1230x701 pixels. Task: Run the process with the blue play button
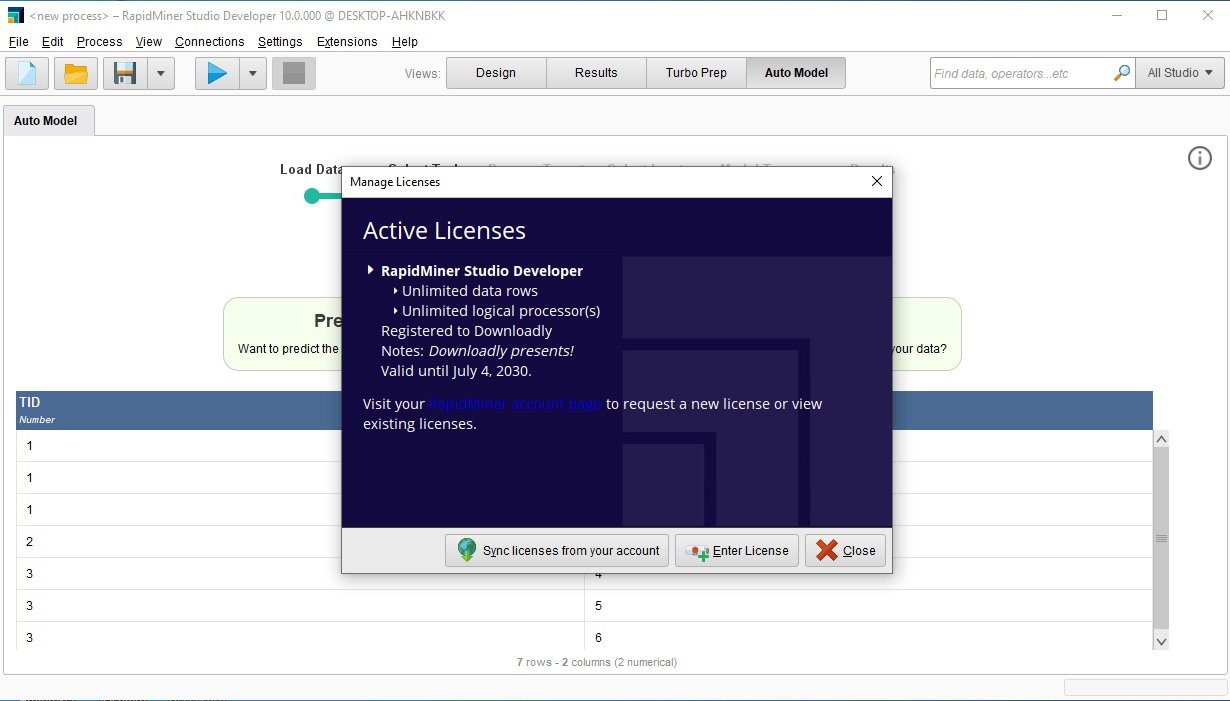(x=217, y=73)
